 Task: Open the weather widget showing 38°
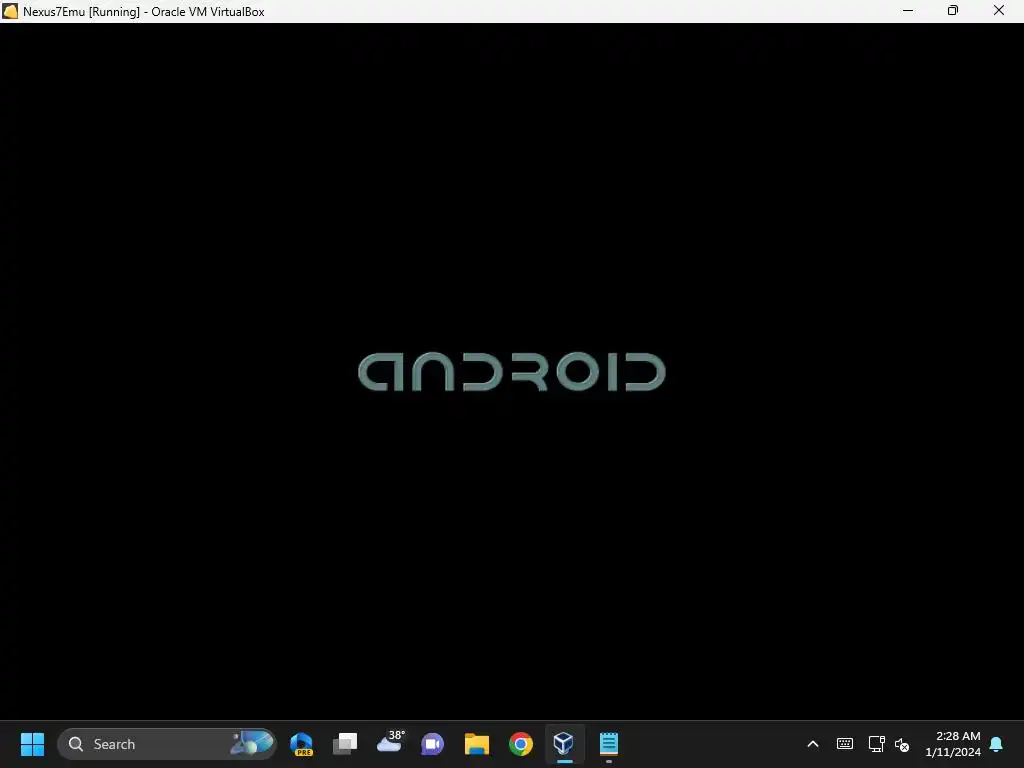390,742
